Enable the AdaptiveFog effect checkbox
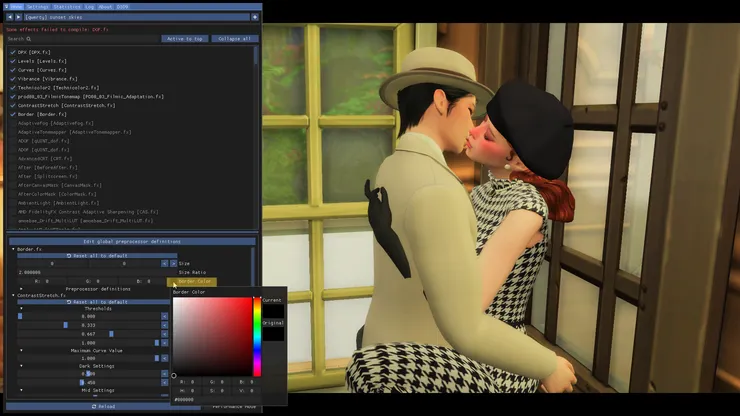This screenshot has height=416, width=740. (13, 123)
